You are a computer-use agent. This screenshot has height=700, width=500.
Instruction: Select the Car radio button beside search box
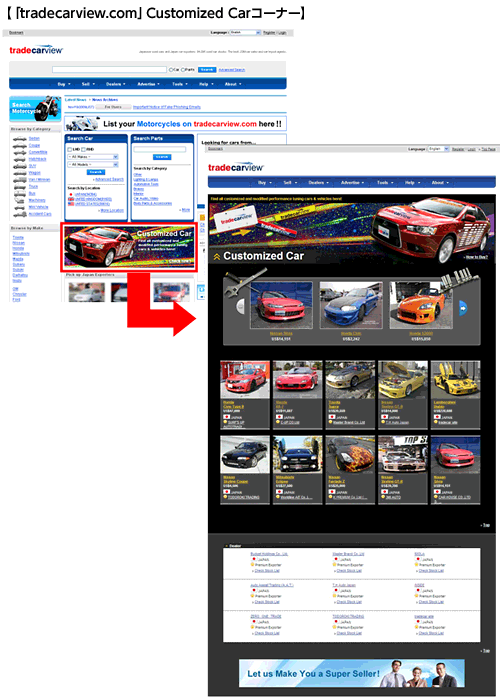171,70
